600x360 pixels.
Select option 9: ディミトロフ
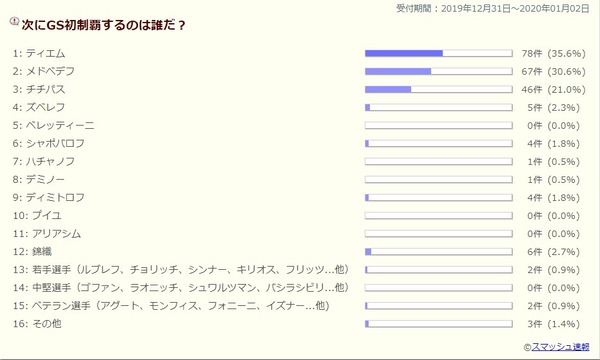coord(49,198)
